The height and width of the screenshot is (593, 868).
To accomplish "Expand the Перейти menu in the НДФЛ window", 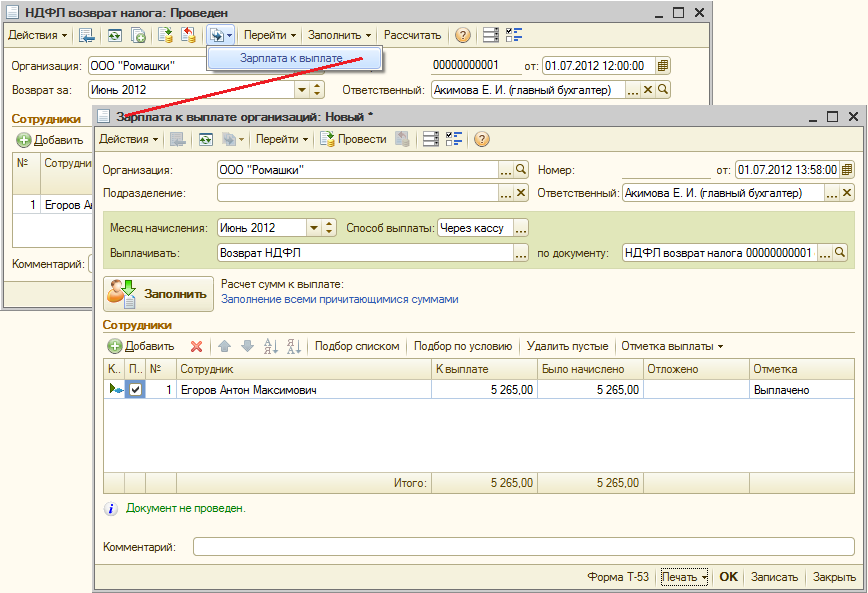I will point(270,35).
